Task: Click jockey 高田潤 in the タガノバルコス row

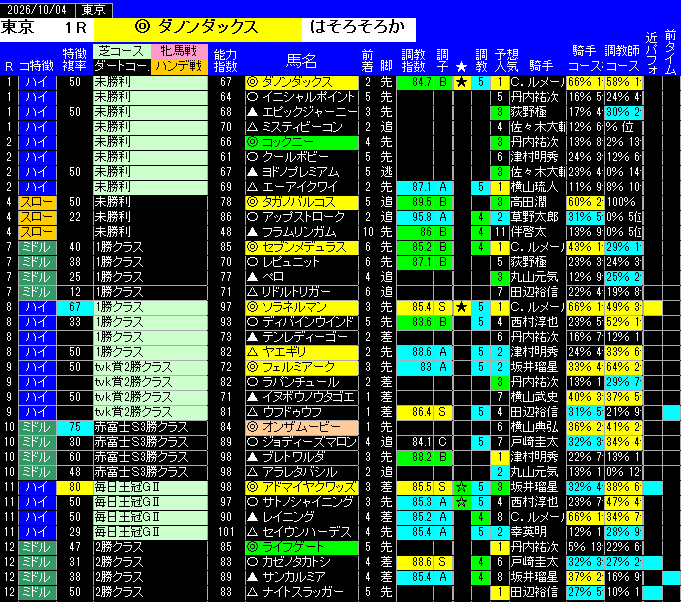Action: [529, 202]
